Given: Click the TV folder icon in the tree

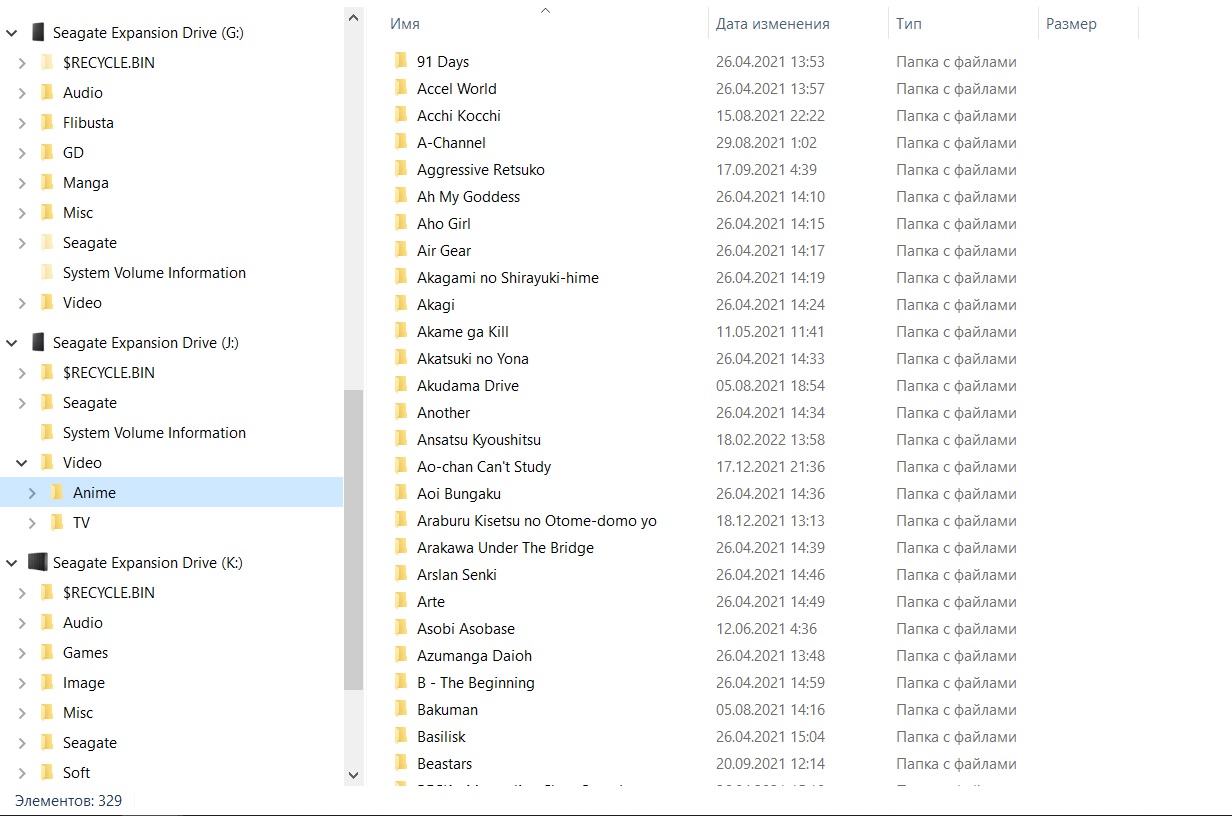Looking at the screenshot, I should click(x=57, y=523).
